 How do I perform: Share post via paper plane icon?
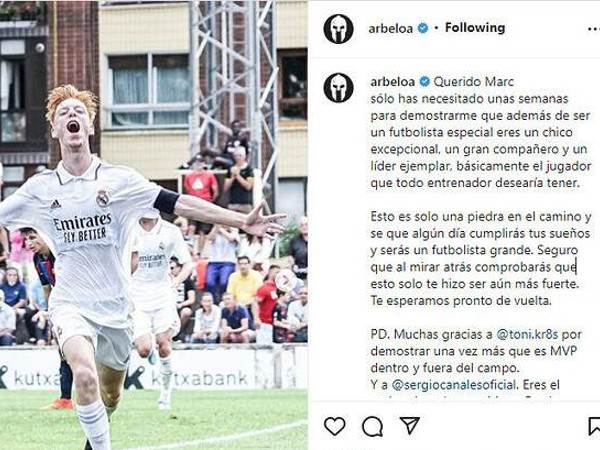pos(409,425)
